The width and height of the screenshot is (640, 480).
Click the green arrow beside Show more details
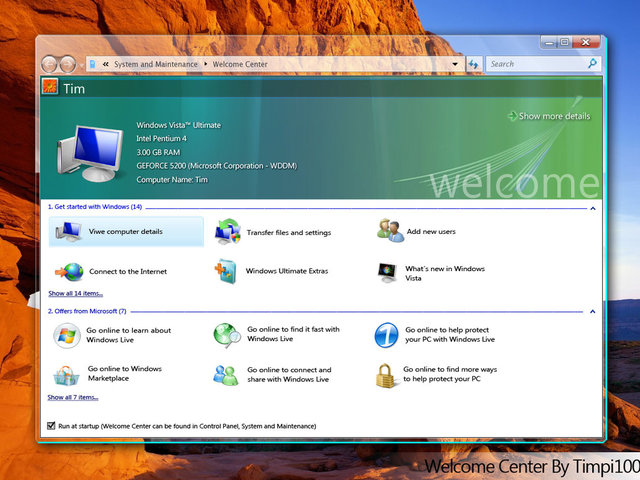(x=512, y=116)
